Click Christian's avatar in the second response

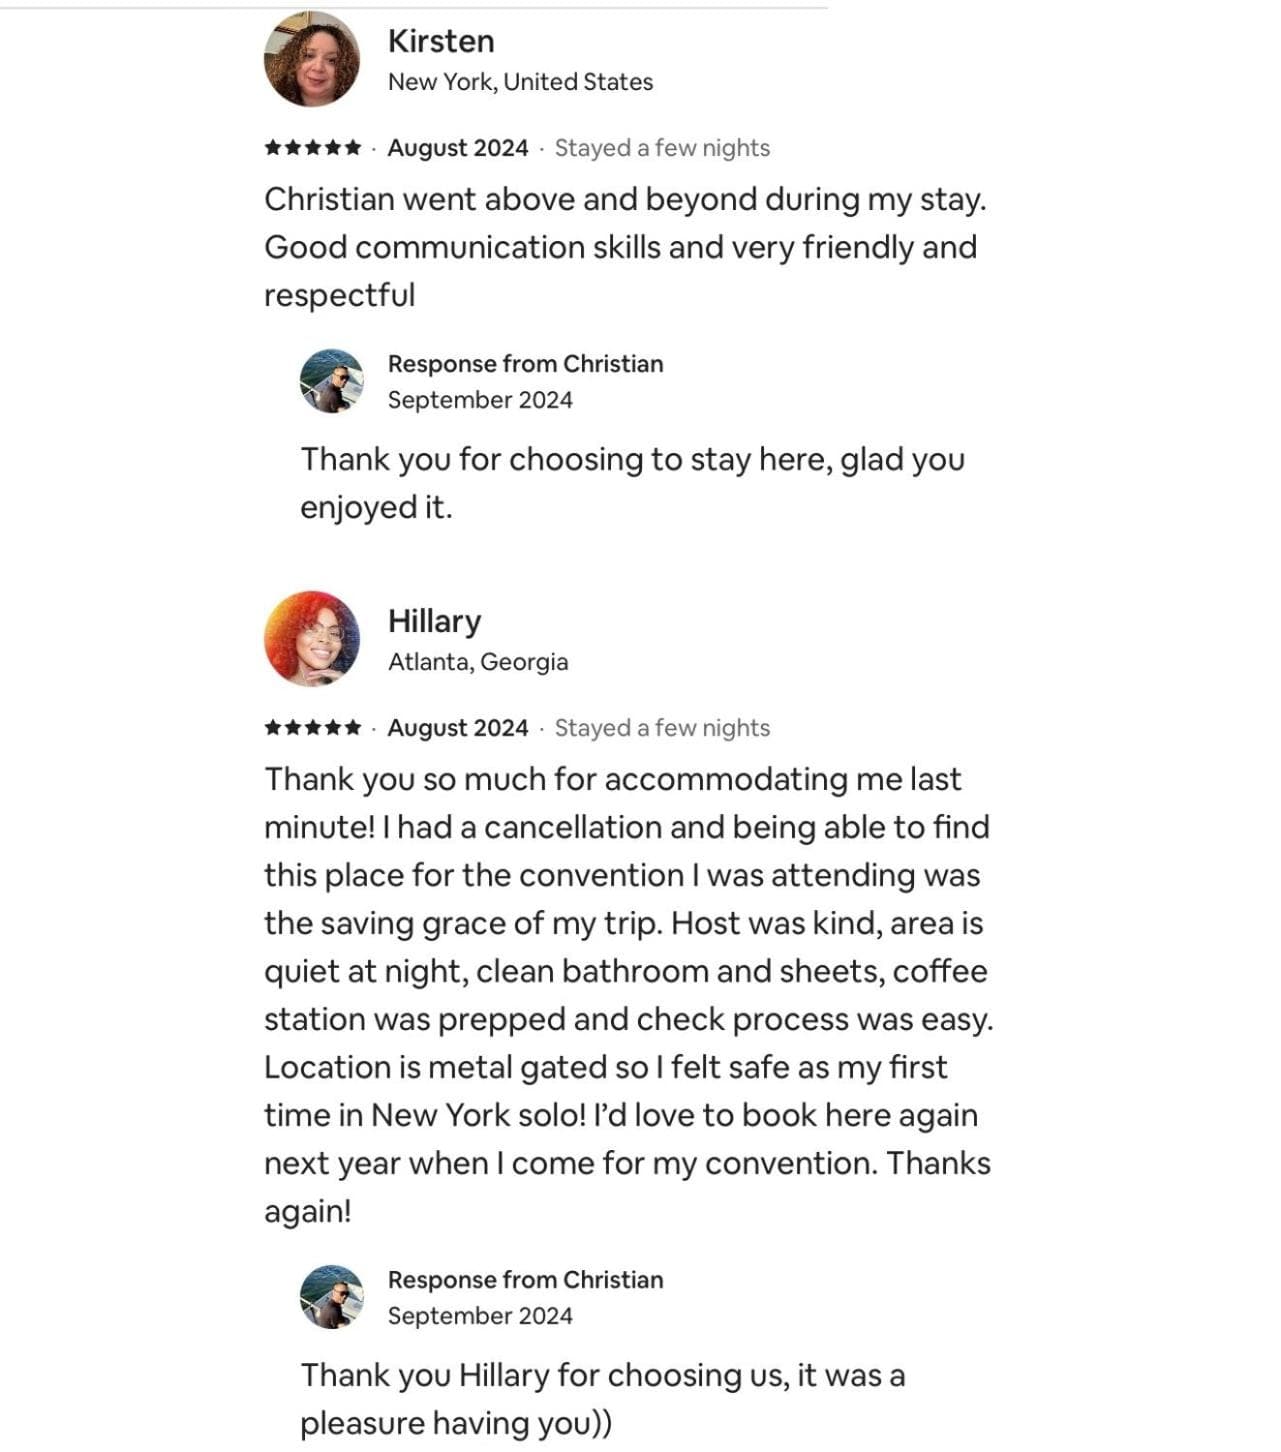(x=332, y=1297)
